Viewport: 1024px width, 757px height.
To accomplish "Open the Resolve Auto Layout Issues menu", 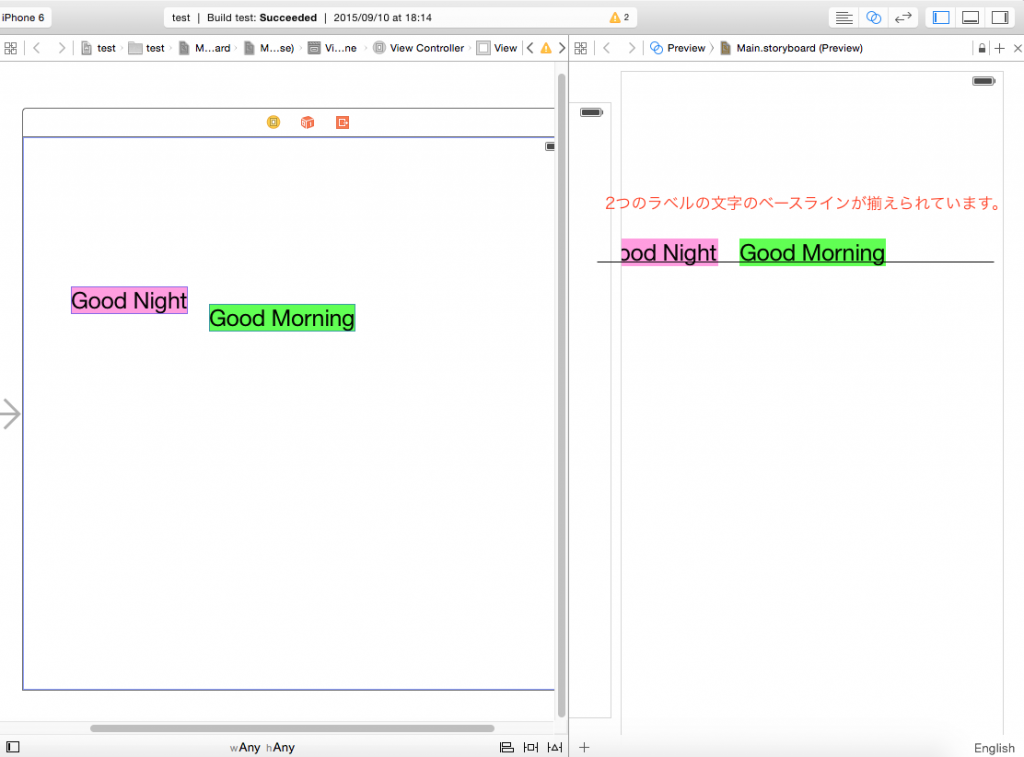I will click(x=555, y=747).
